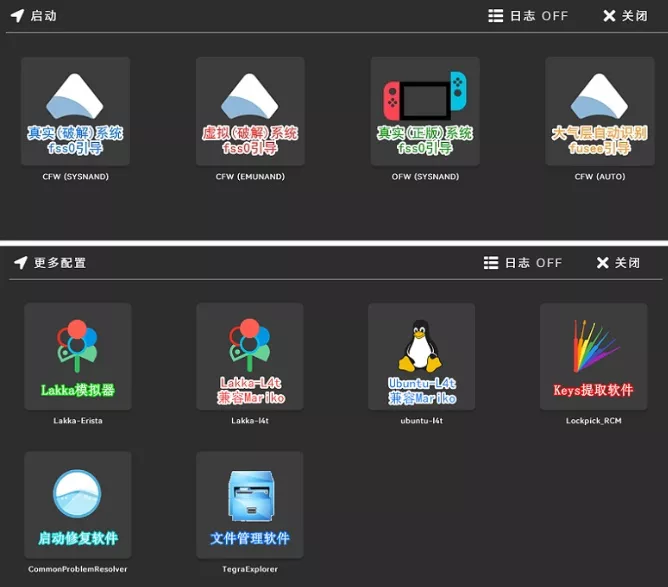Image resolution: width=668 pixels, height=587 pixels.
Task: Click the Lakka-Erista caption
Action: pyautogui.click(x=78, y=421)
